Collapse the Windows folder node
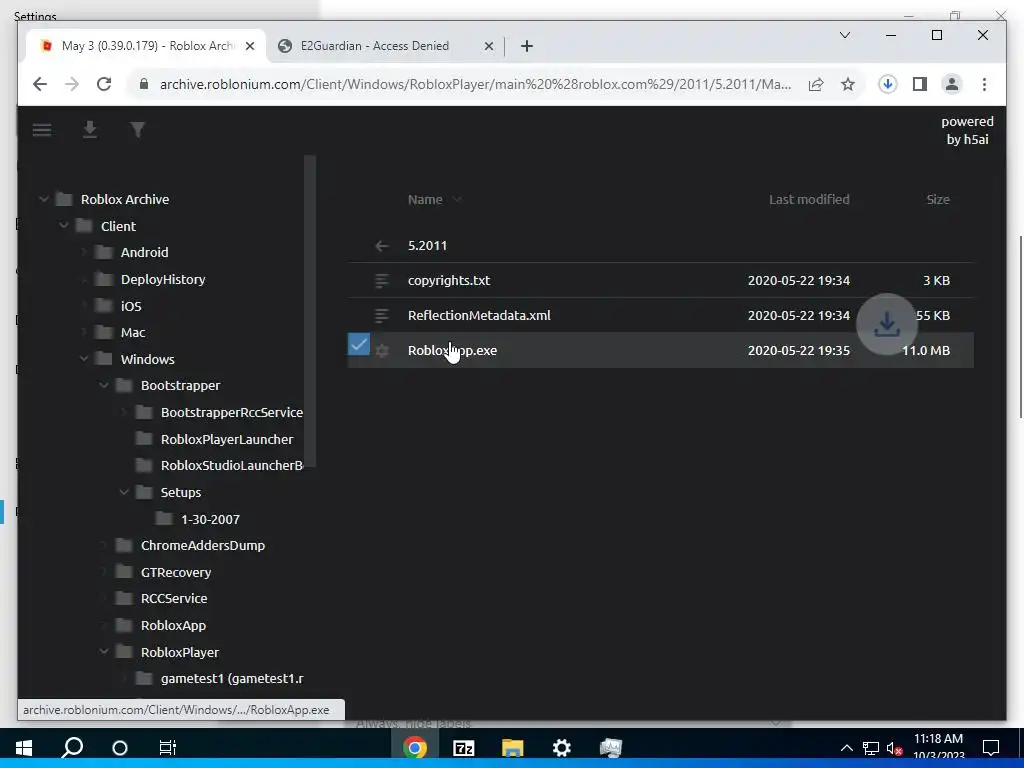This screenshot has width=1024, height=768. pos(84,359)
